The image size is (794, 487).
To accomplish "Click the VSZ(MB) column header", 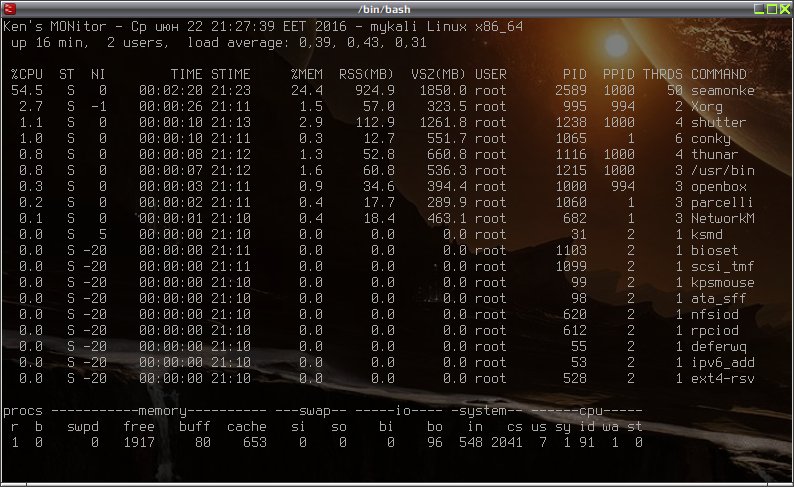I will tap(438, 74).
